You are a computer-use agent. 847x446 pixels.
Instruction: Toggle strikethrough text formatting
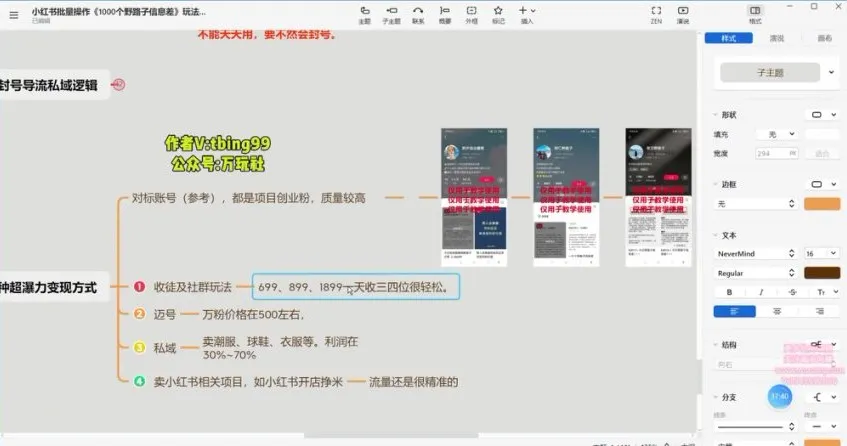[791, 292]
